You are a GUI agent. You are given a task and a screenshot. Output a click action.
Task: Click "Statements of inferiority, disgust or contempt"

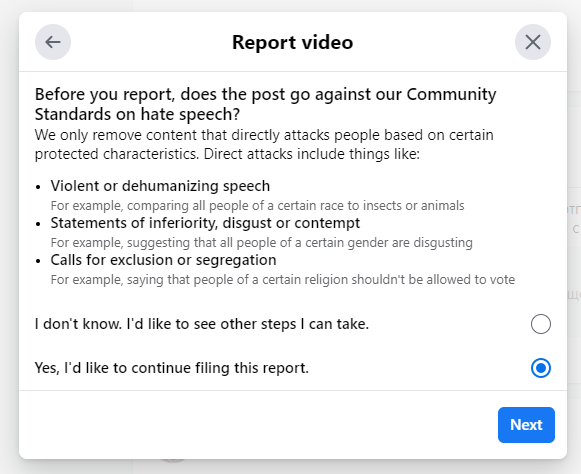pyautogui.click(x=205, y=223)
